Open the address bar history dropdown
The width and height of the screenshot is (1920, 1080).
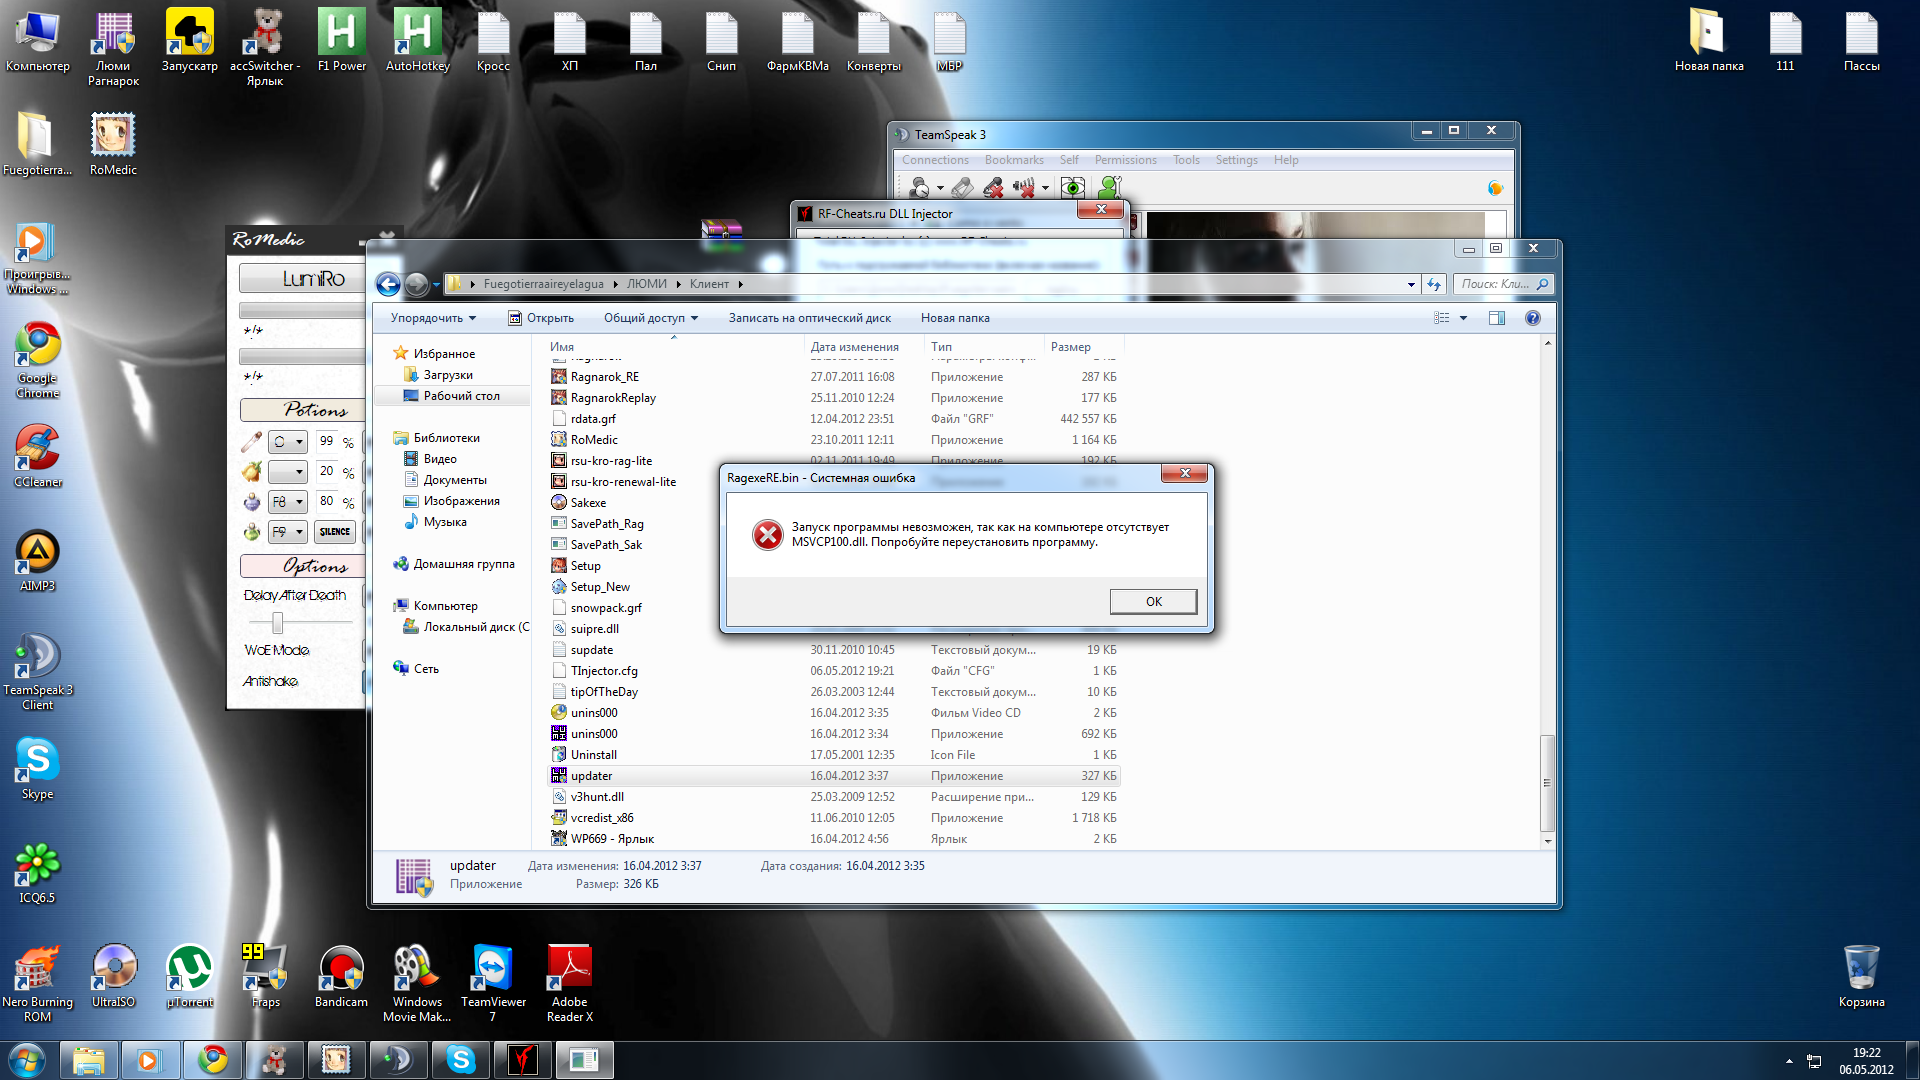(x=1411, y=284)
